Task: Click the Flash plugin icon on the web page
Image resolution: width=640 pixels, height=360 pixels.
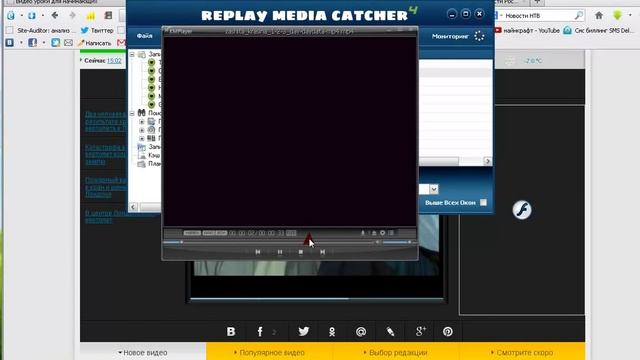Action: pos(522,210)
